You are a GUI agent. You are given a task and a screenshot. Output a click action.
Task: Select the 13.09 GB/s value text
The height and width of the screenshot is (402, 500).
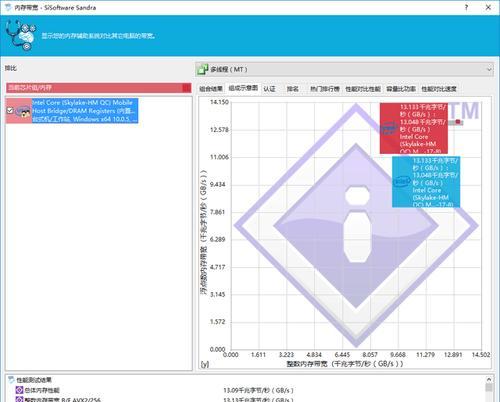(258, 390)
